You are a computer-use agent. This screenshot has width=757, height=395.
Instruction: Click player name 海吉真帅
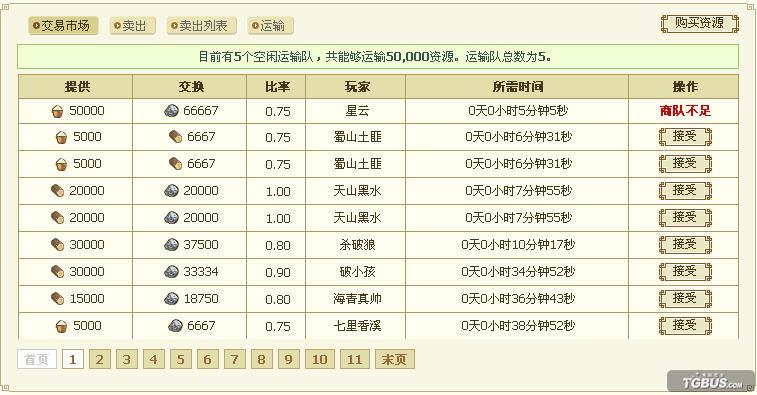(357, 299)
